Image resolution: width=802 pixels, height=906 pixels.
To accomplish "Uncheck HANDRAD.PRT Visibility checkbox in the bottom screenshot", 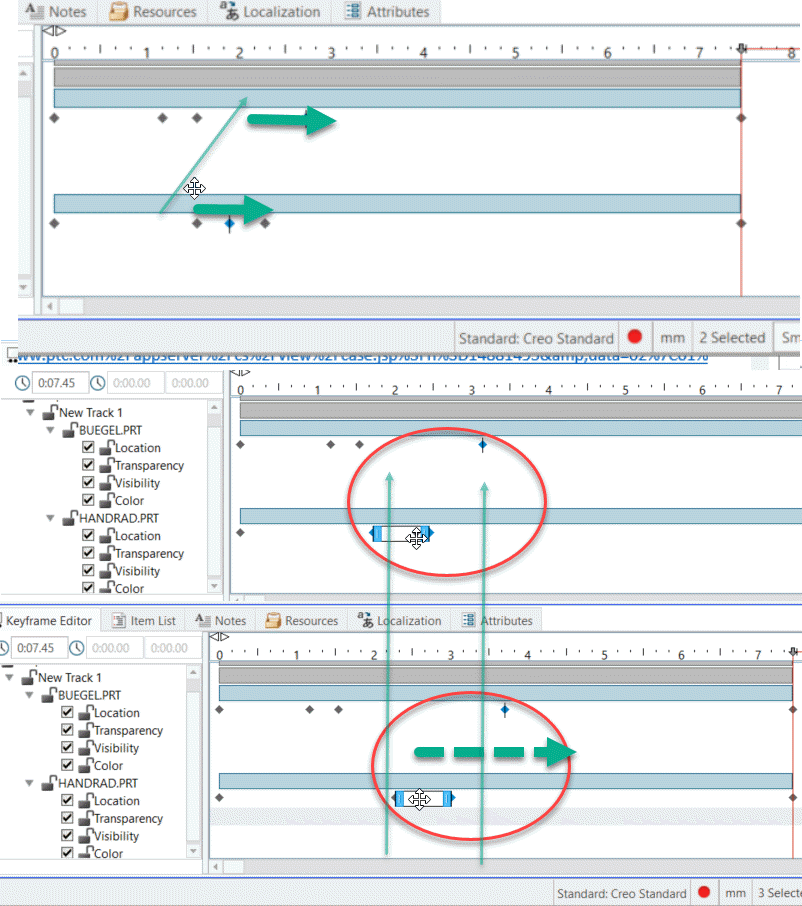I will click(67, 836).
